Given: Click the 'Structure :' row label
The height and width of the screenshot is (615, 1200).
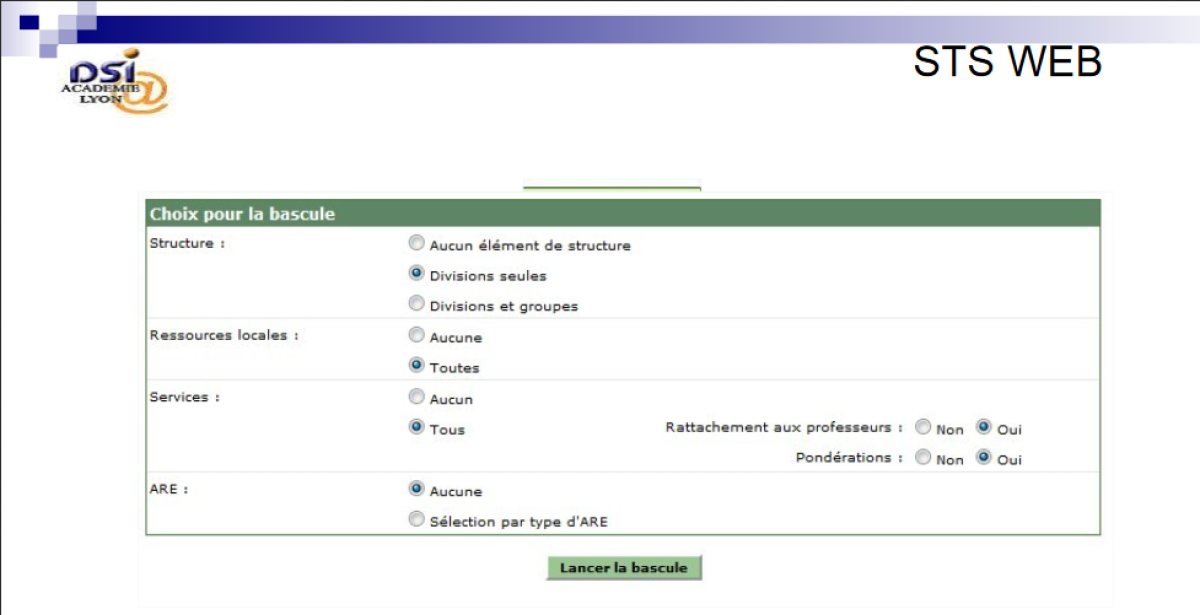Looking at the screenshot, I should [187, 244].
